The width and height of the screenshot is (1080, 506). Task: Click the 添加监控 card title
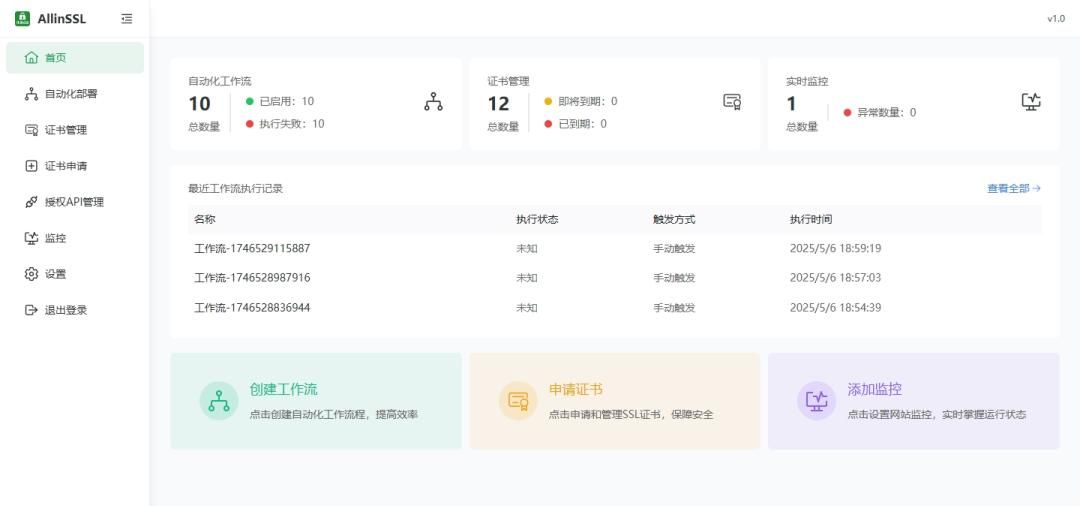click(874, 390)
